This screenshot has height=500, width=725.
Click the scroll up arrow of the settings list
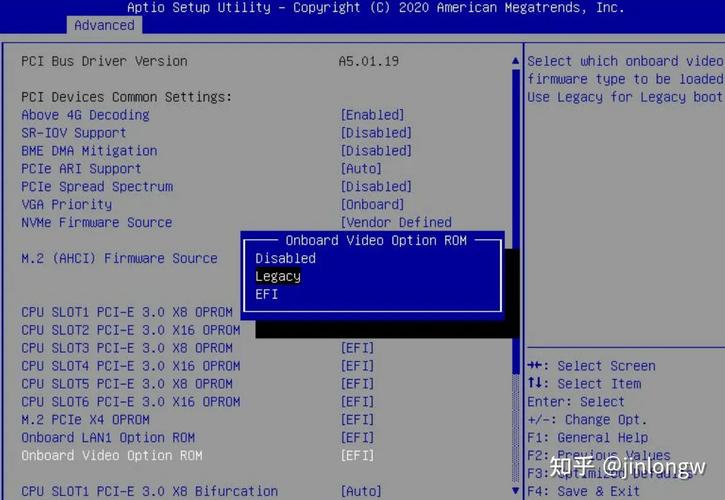pyautogui.click(x=516, y=61)
